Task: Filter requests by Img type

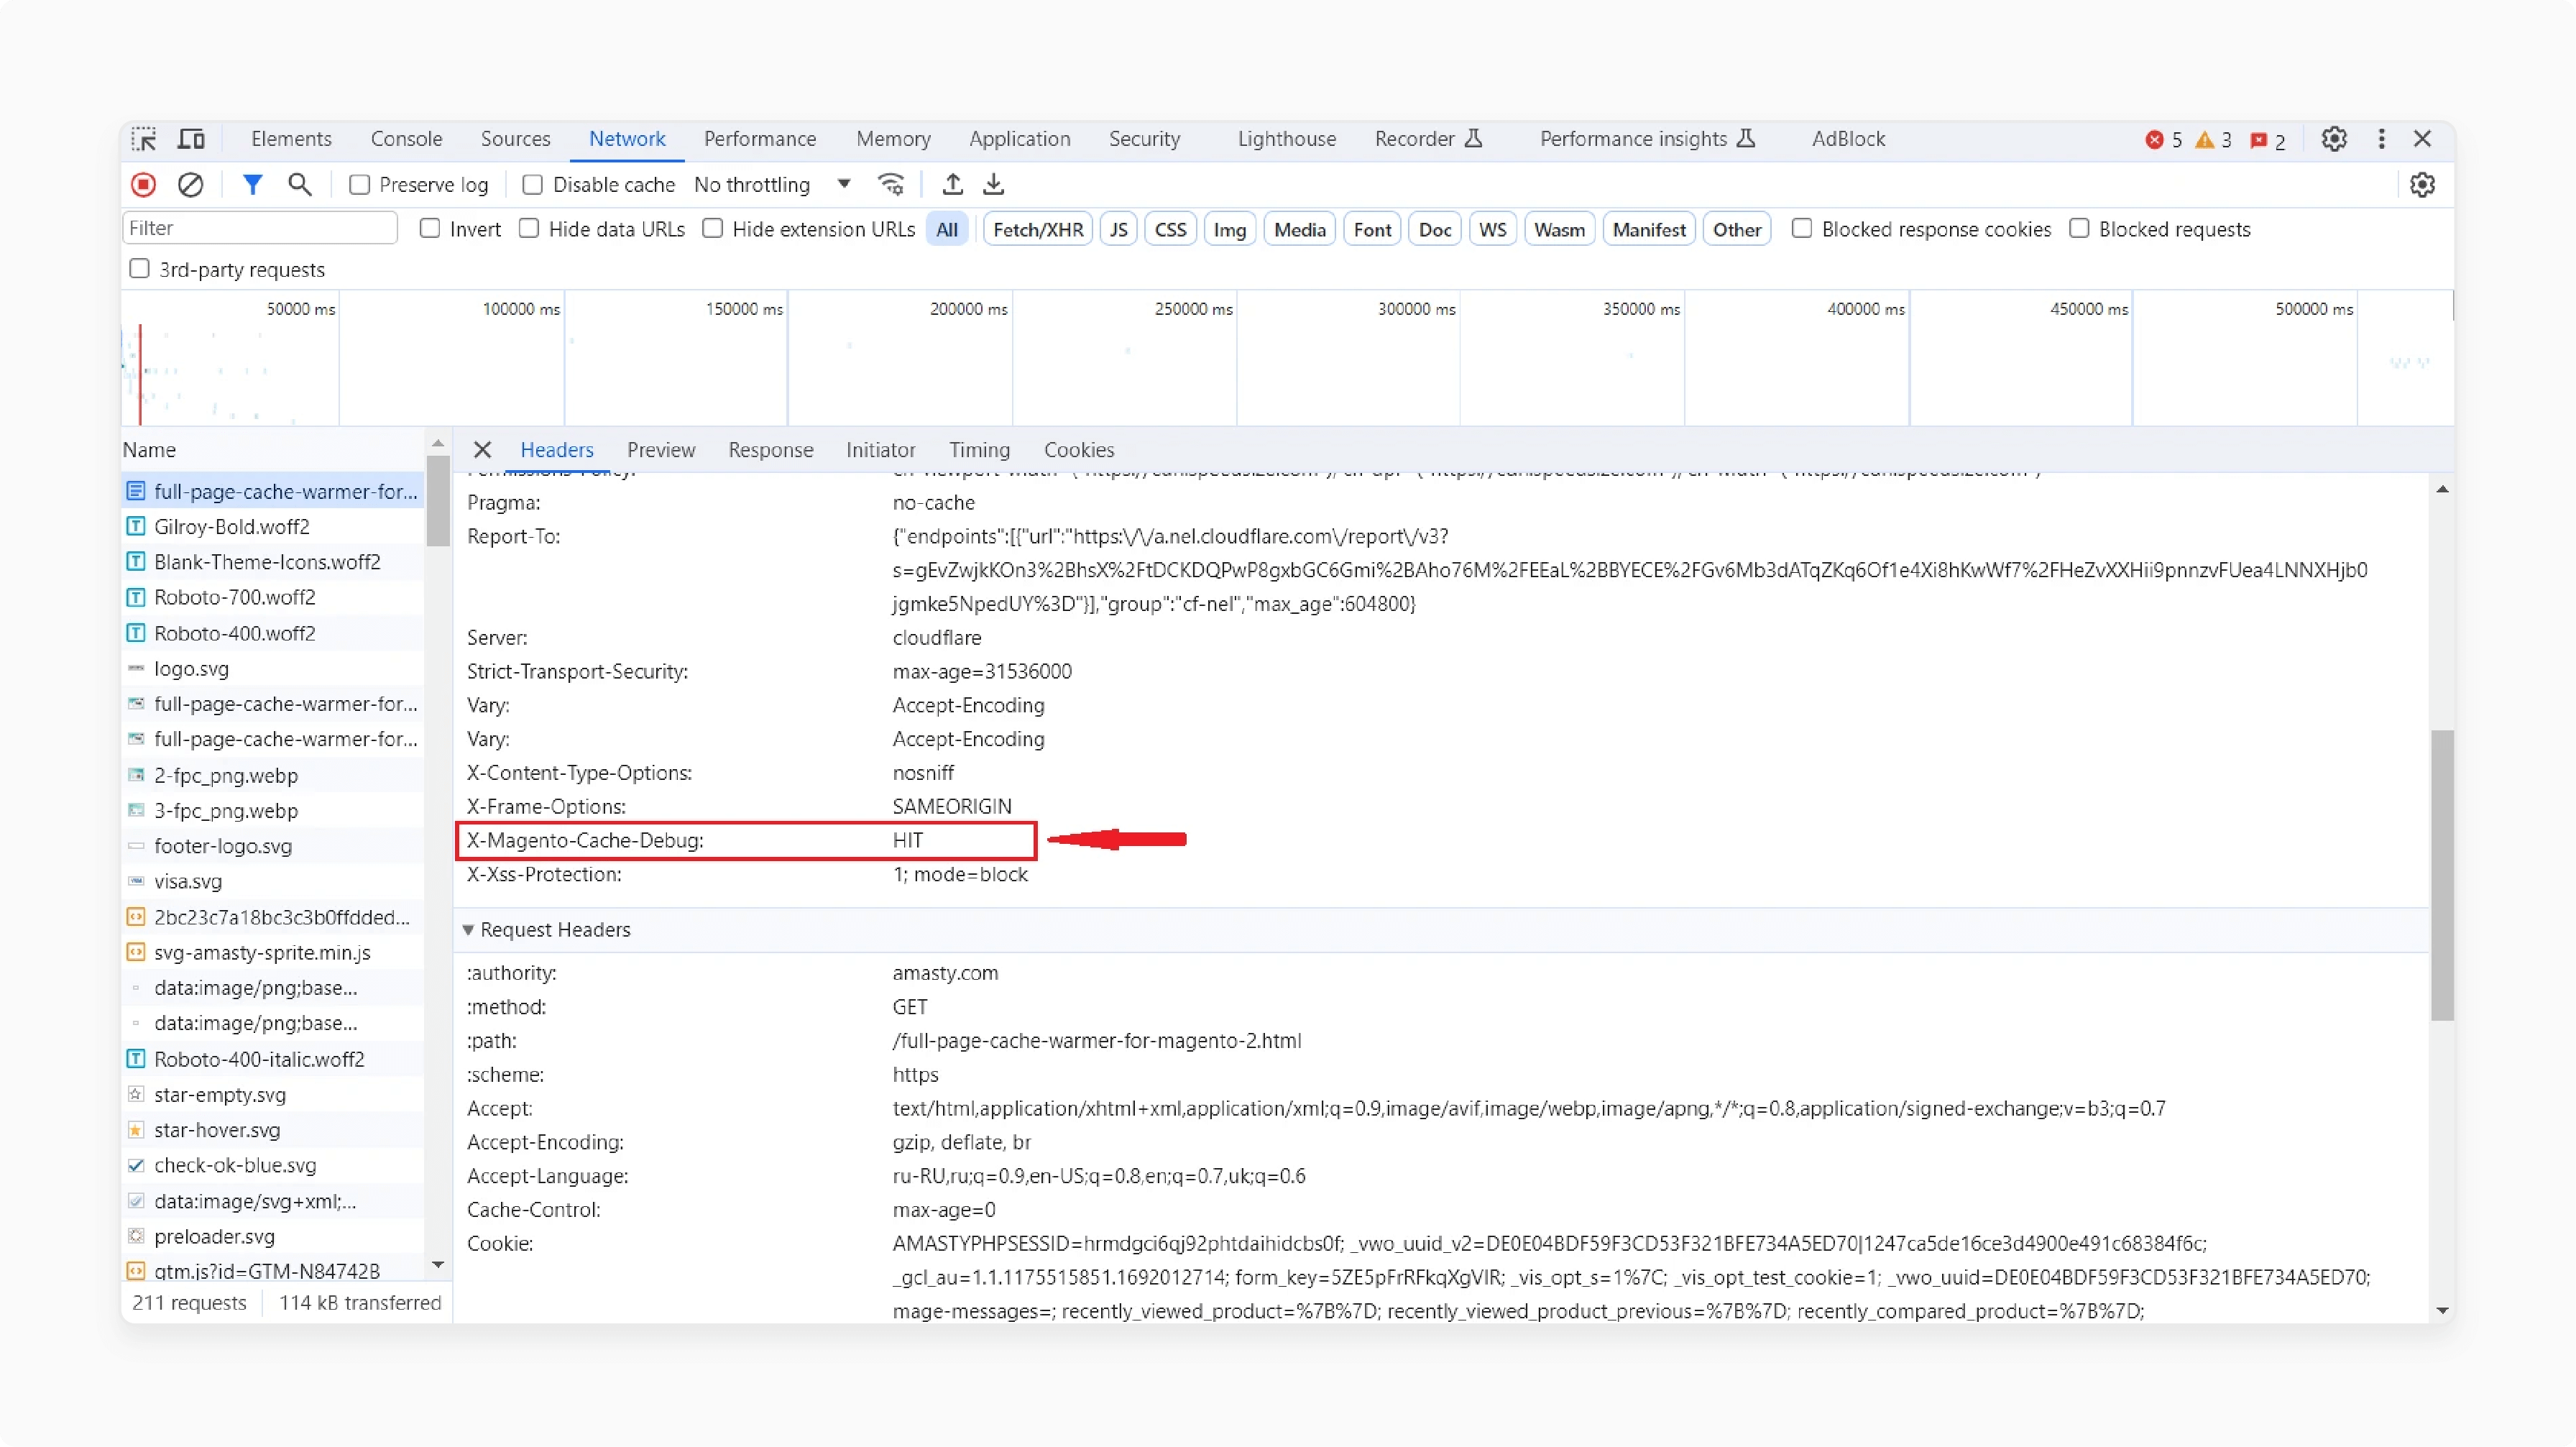Action: (x=1229, y=229)
